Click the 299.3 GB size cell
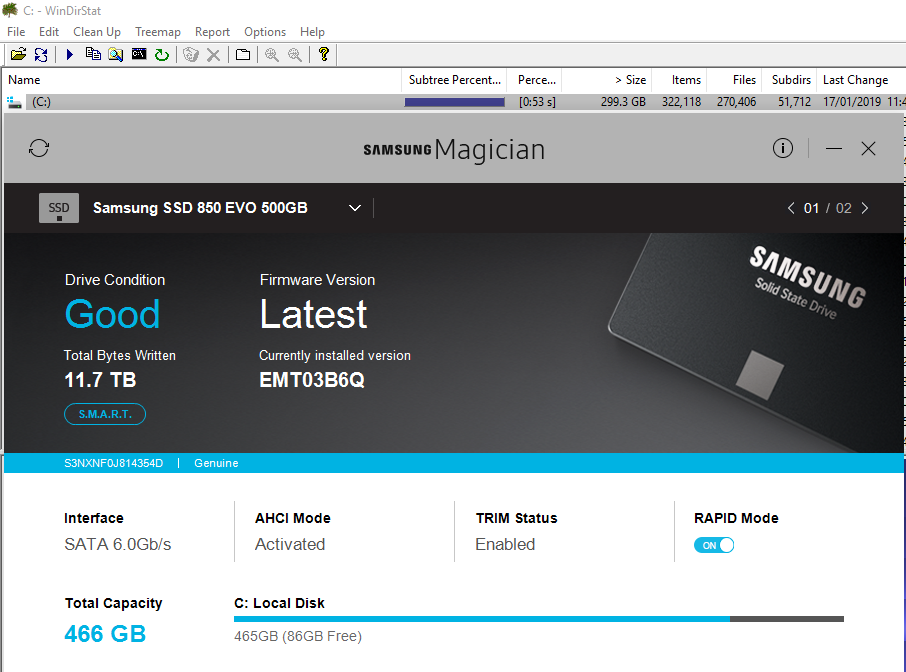Image resolution: width=906 pixels, height=672 pixels. 623,102
